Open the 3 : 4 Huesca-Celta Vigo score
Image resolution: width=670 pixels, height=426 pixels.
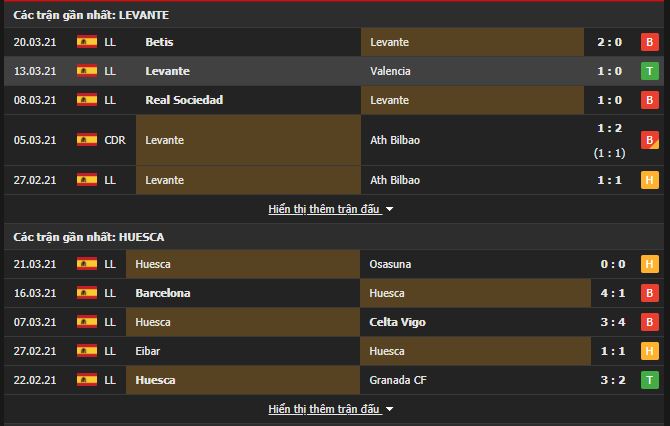[612, 322]
